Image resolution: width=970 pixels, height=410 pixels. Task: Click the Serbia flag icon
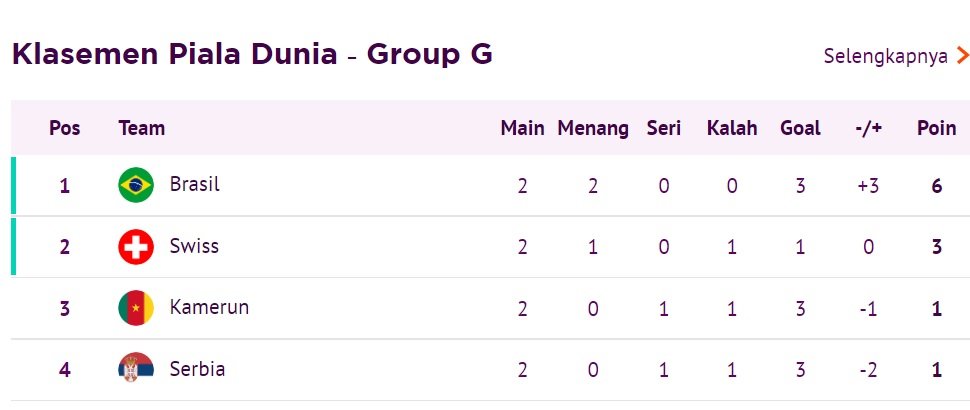(x=136, y=369)
